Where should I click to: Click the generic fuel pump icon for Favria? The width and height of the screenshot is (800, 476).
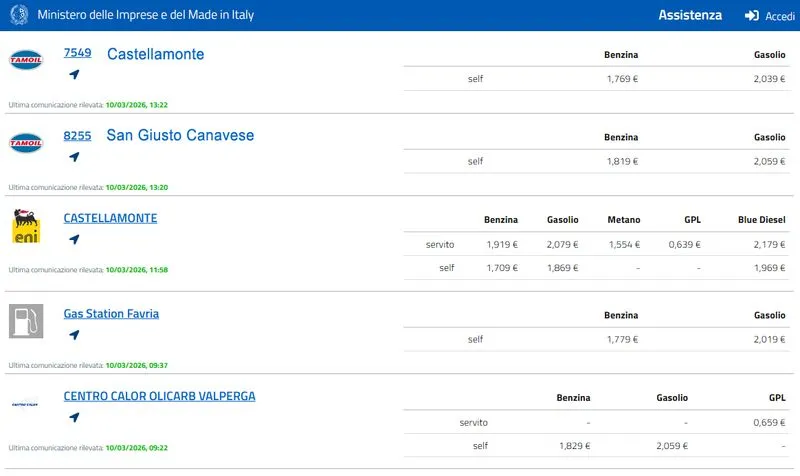(25, 321)
